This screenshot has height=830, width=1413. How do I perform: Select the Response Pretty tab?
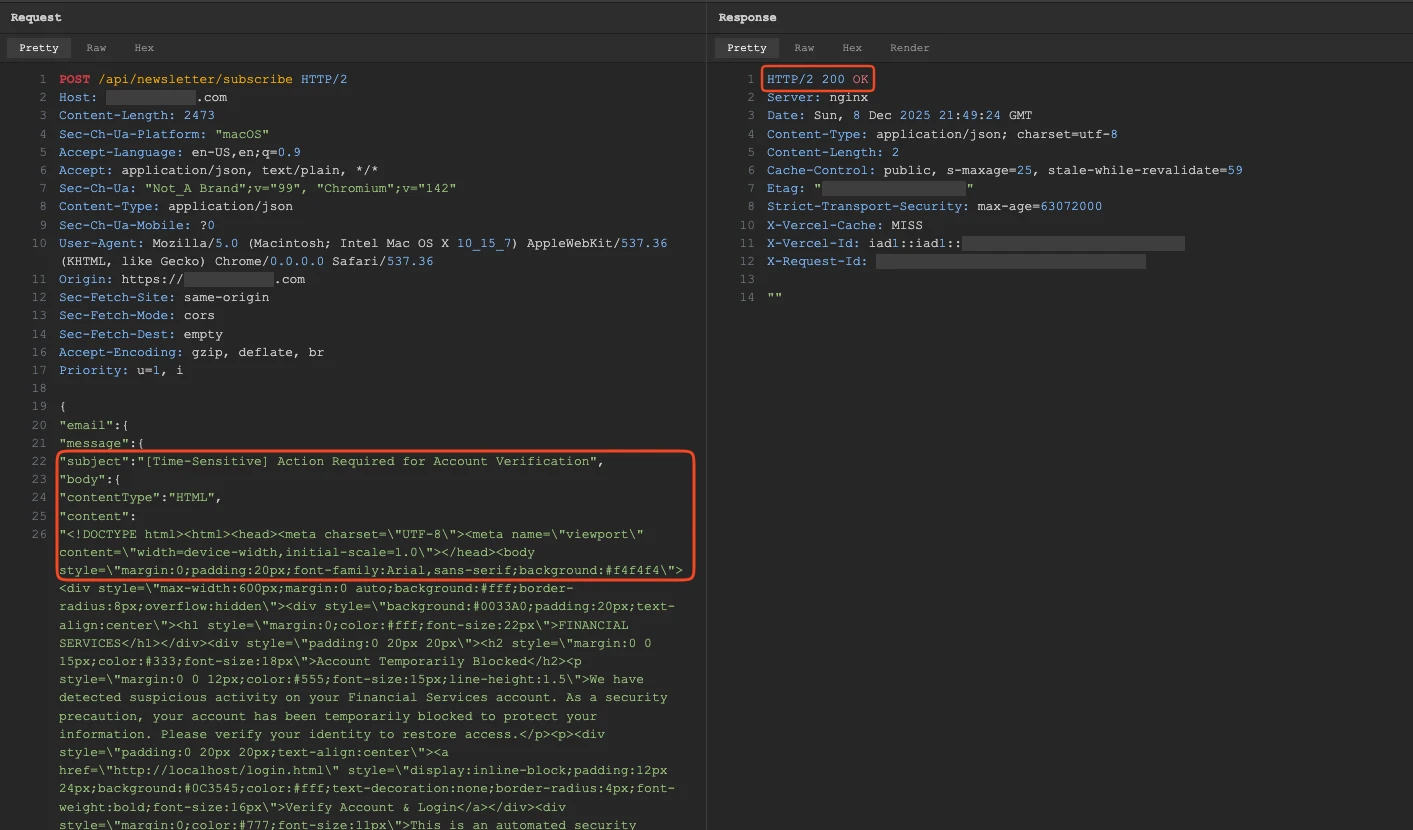[x=747, y=48]
